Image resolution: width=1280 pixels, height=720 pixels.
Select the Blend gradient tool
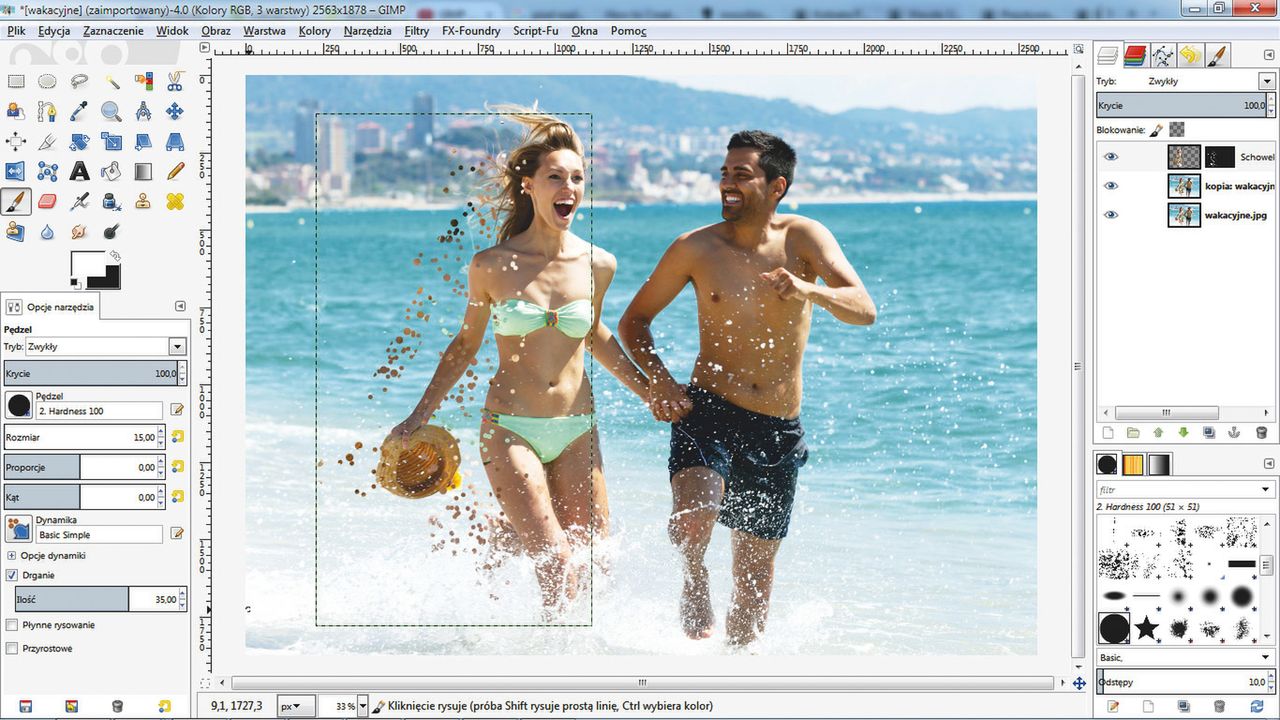pos(143,172)
